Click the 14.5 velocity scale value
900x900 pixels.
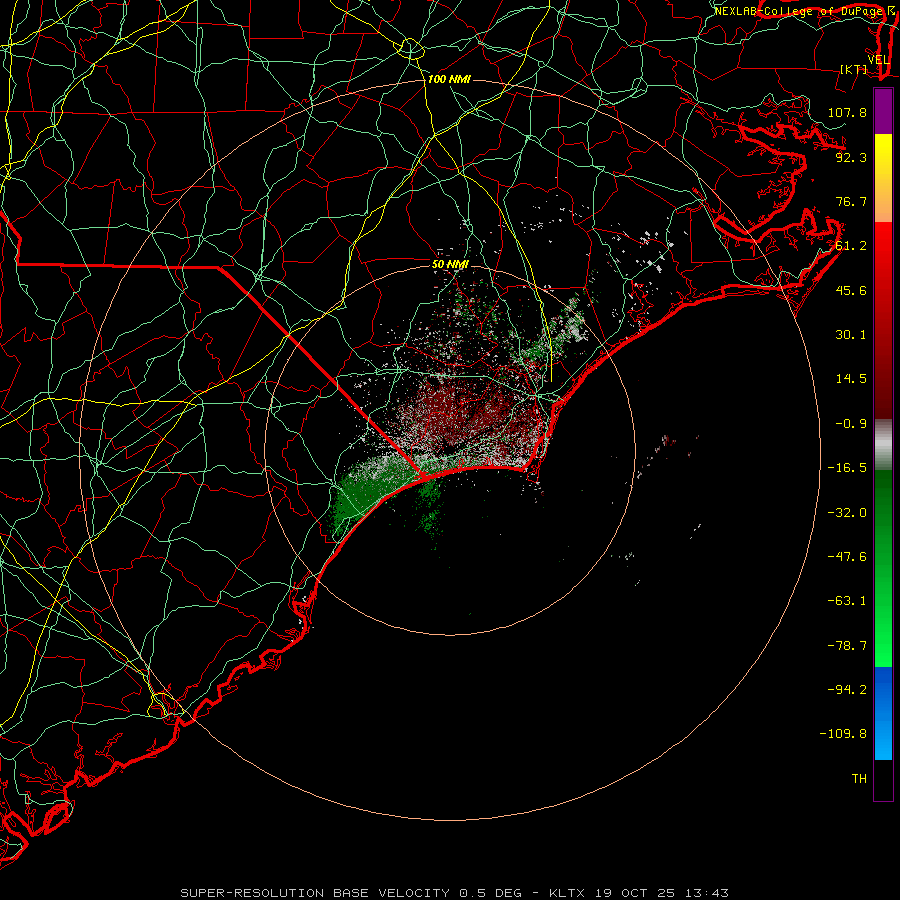tap(851, 379)
